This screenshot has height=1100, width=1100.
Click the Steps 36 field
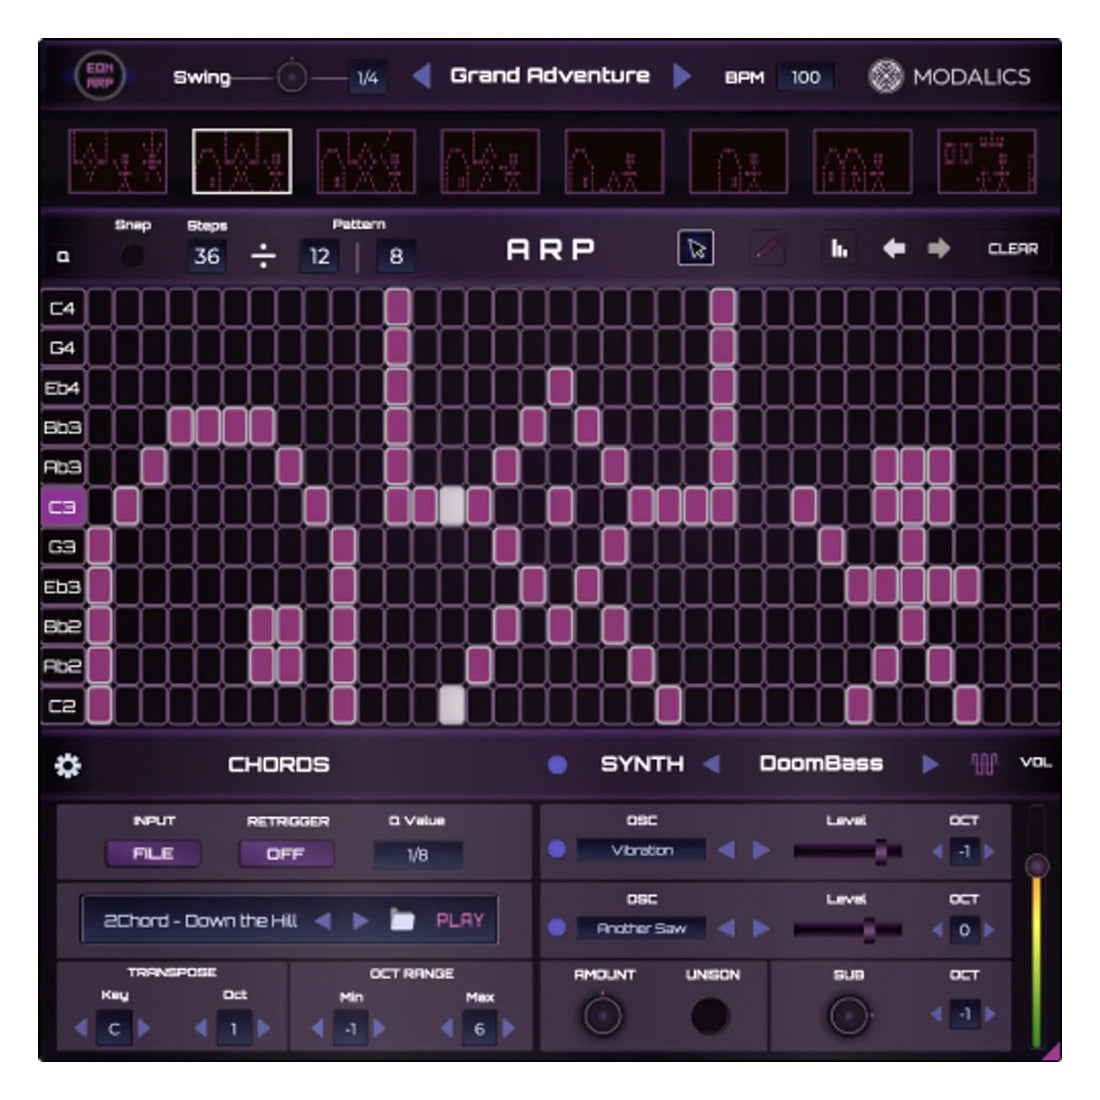pyautogui.click(x=206, y=256)
